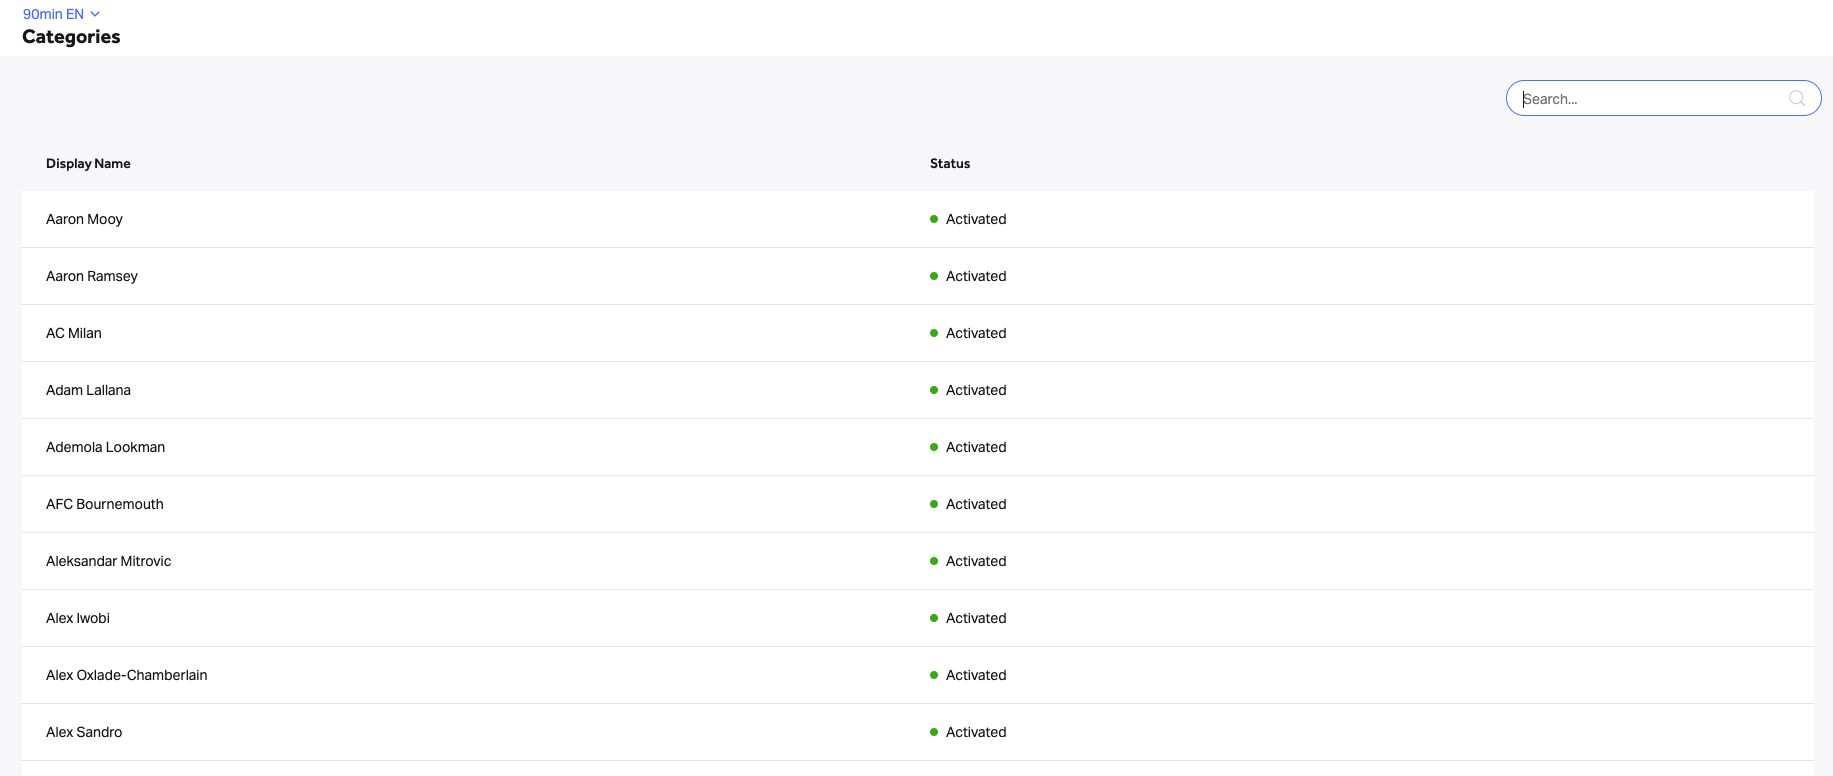
Task: Click the Display Name column header
Action: click(88, 163)
